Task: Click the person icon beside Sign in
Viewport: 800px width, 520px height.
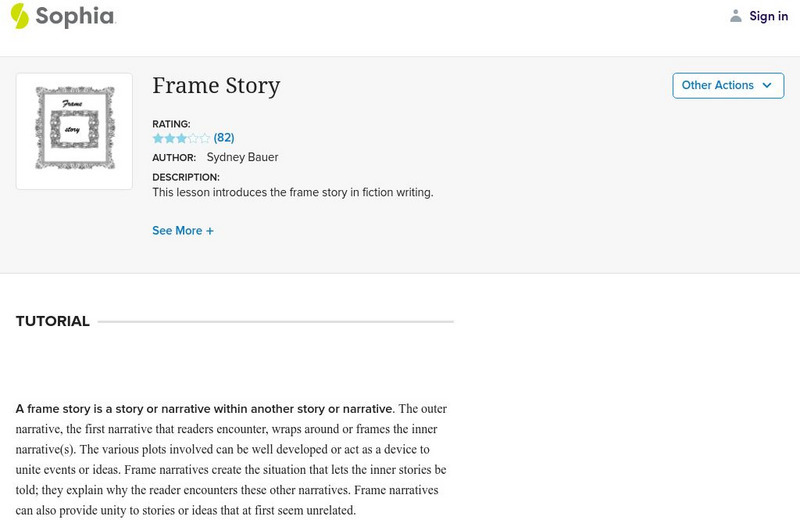Action: coord(736,16)
